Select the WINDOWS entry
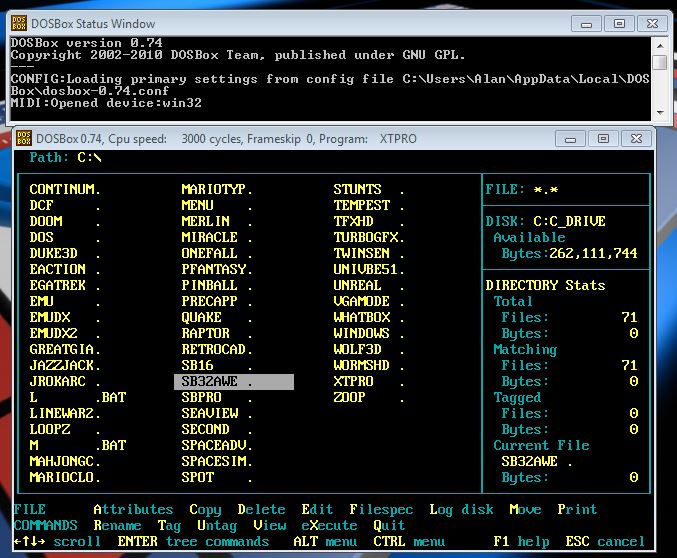The height and width of the screenshot is (558, 677). 369,333
